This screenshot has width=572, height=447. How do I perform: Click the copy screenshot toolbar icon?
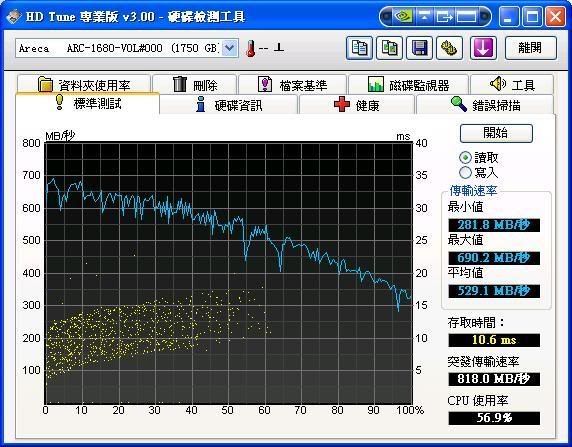[x=390, y=48]
